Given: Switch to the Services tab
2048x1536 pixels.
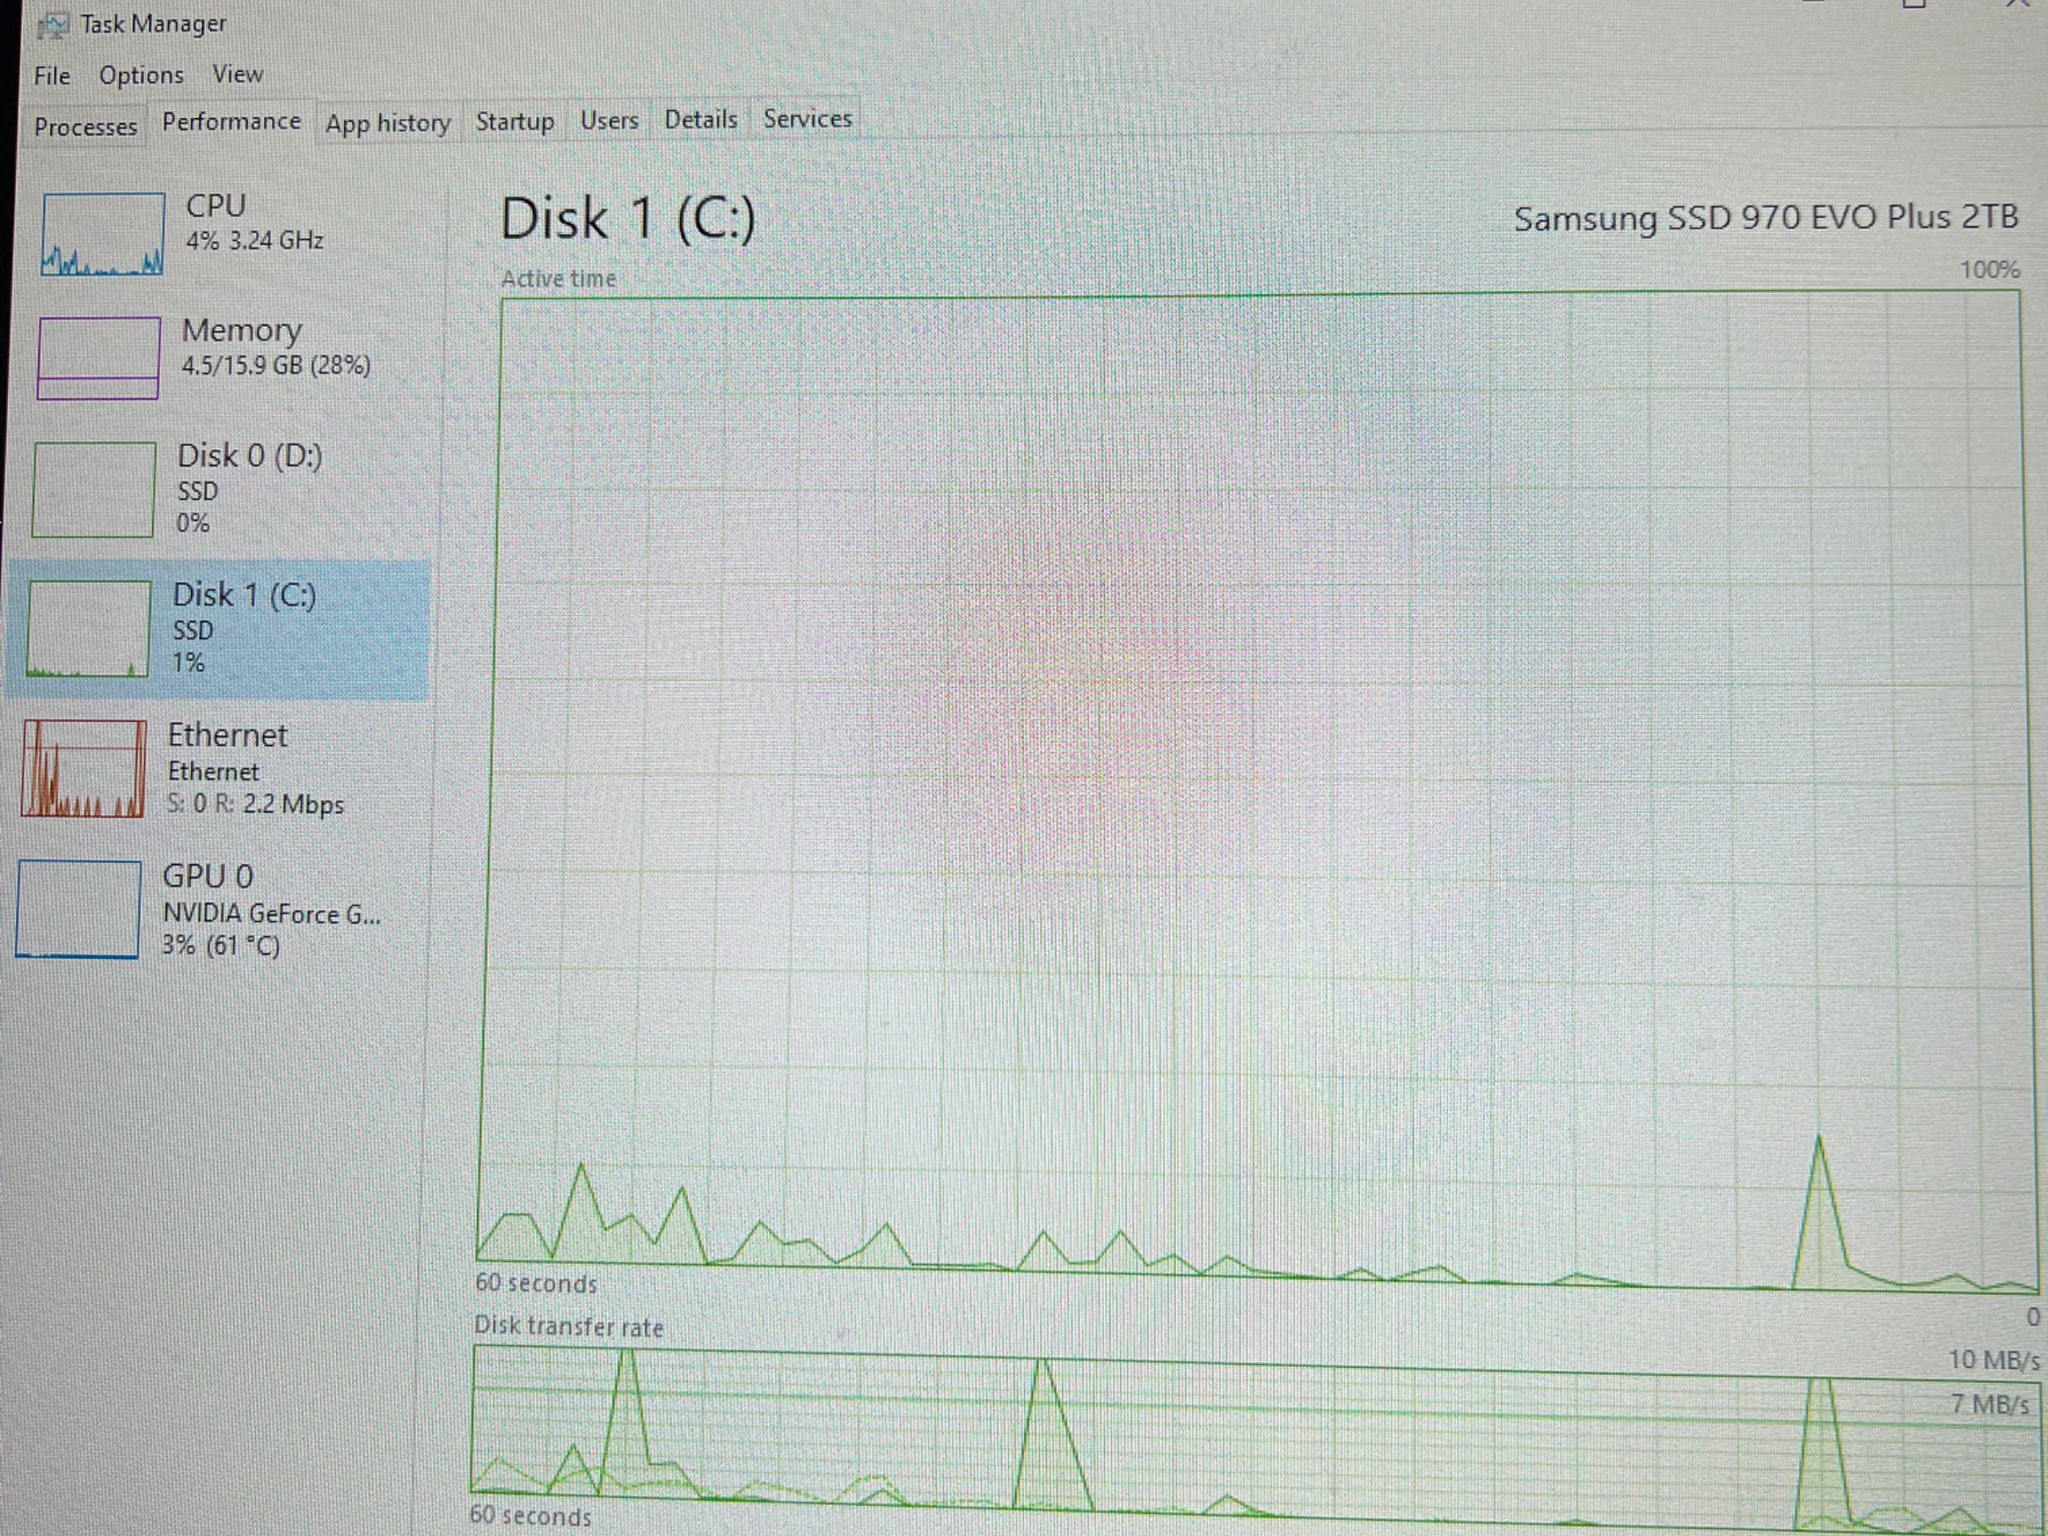Looking at the screenshot, I should [x=807, y=118].
